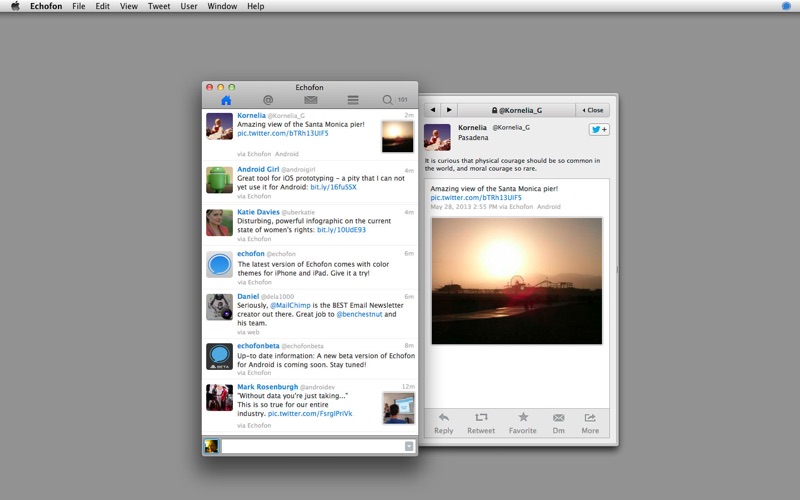800x500 pixels.
Task: Expand the More actions menu
Action: (x=590, y=423)
